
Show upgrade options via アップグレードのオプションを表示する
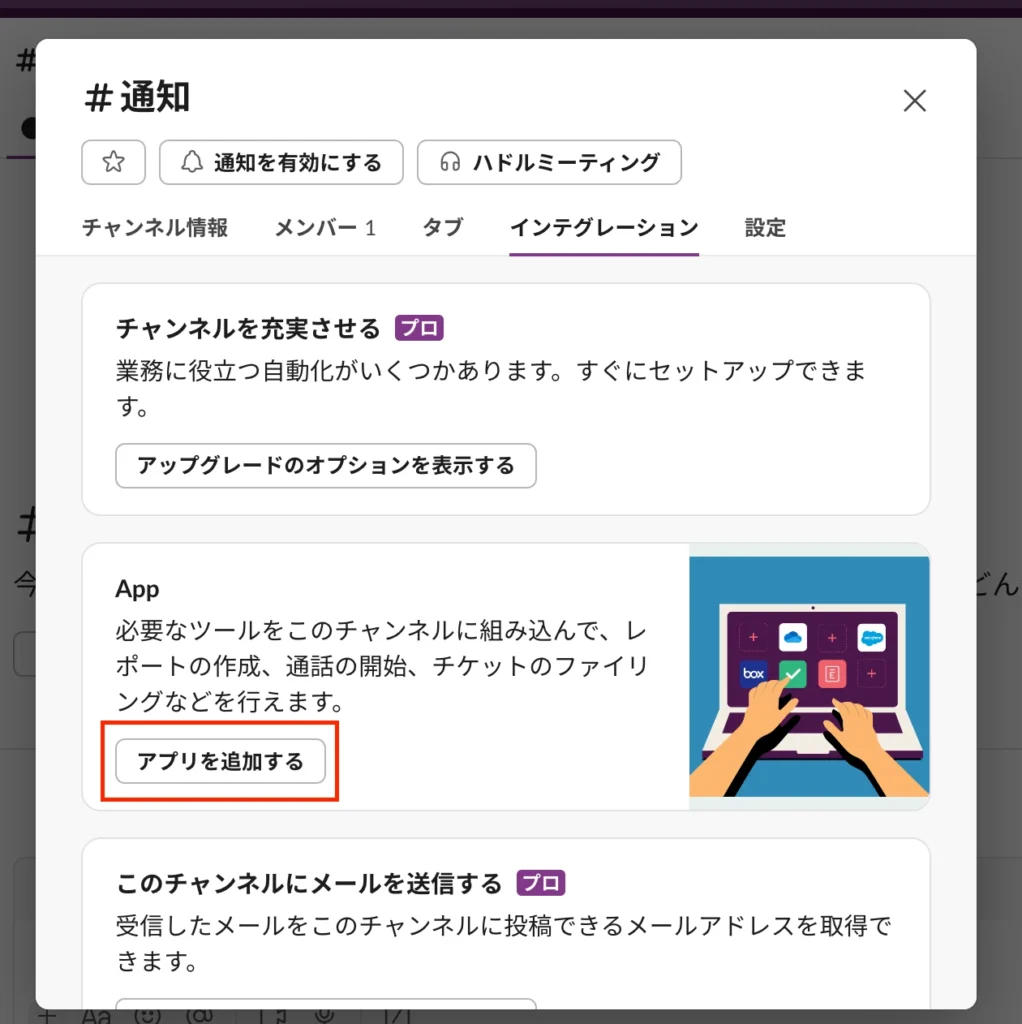[x=326, y=465]
